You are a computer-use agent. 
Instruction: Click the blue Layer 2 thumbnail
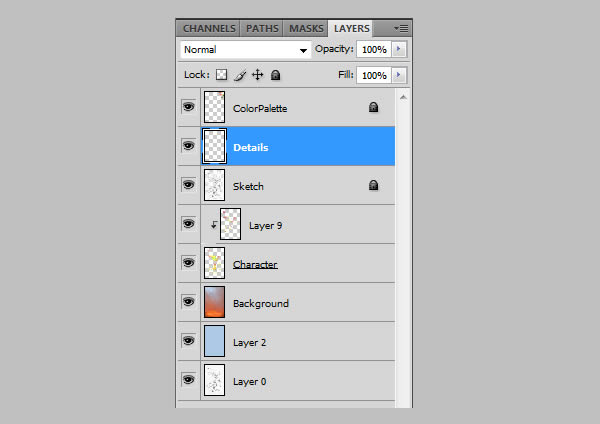pos(214,341)
